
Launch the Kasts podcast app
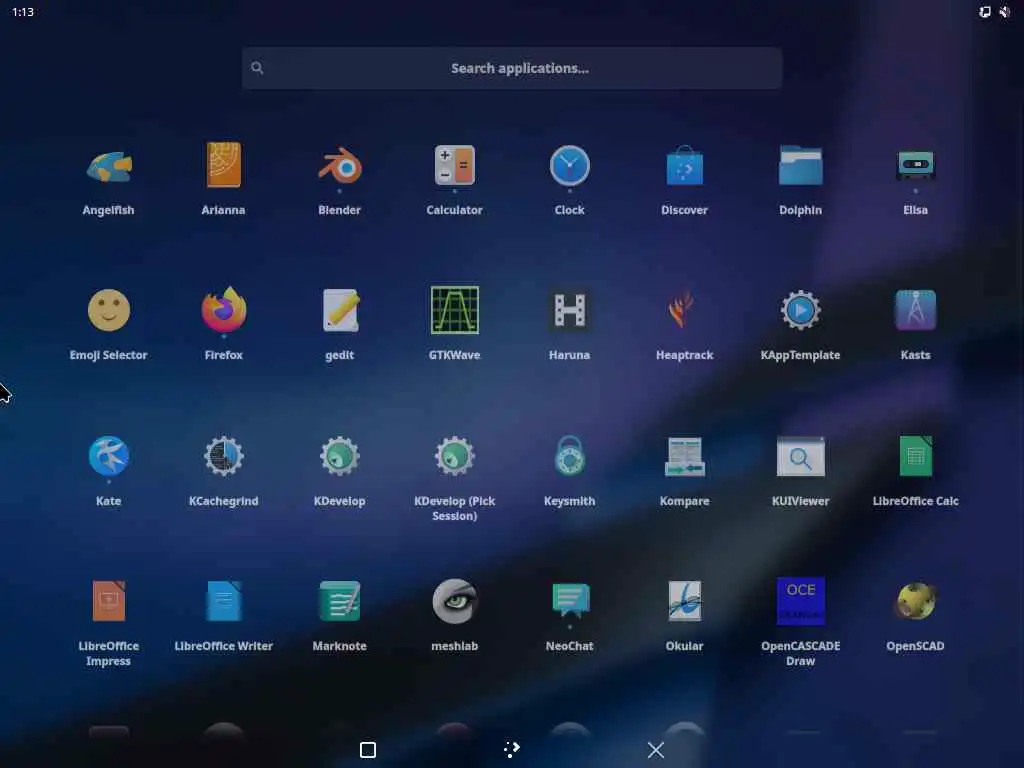click(x=916, y=310)
